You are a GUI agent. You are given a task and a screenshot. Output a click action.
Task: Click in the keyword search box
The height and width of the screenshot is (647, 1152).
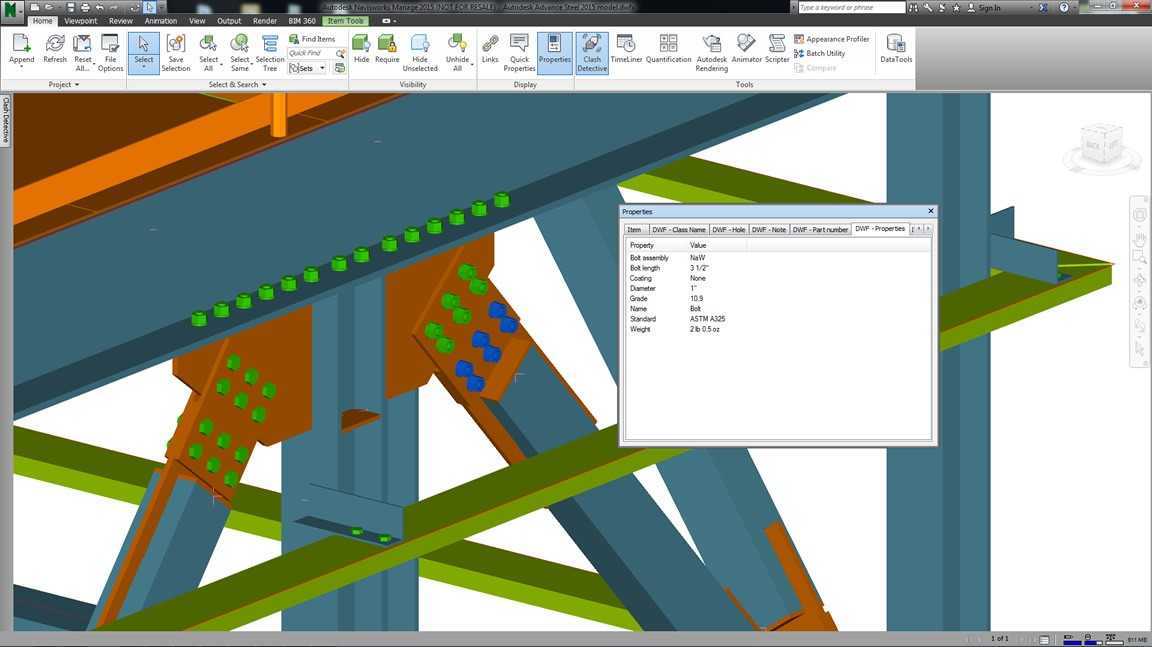pyautogui.click(x=851, y=7)
